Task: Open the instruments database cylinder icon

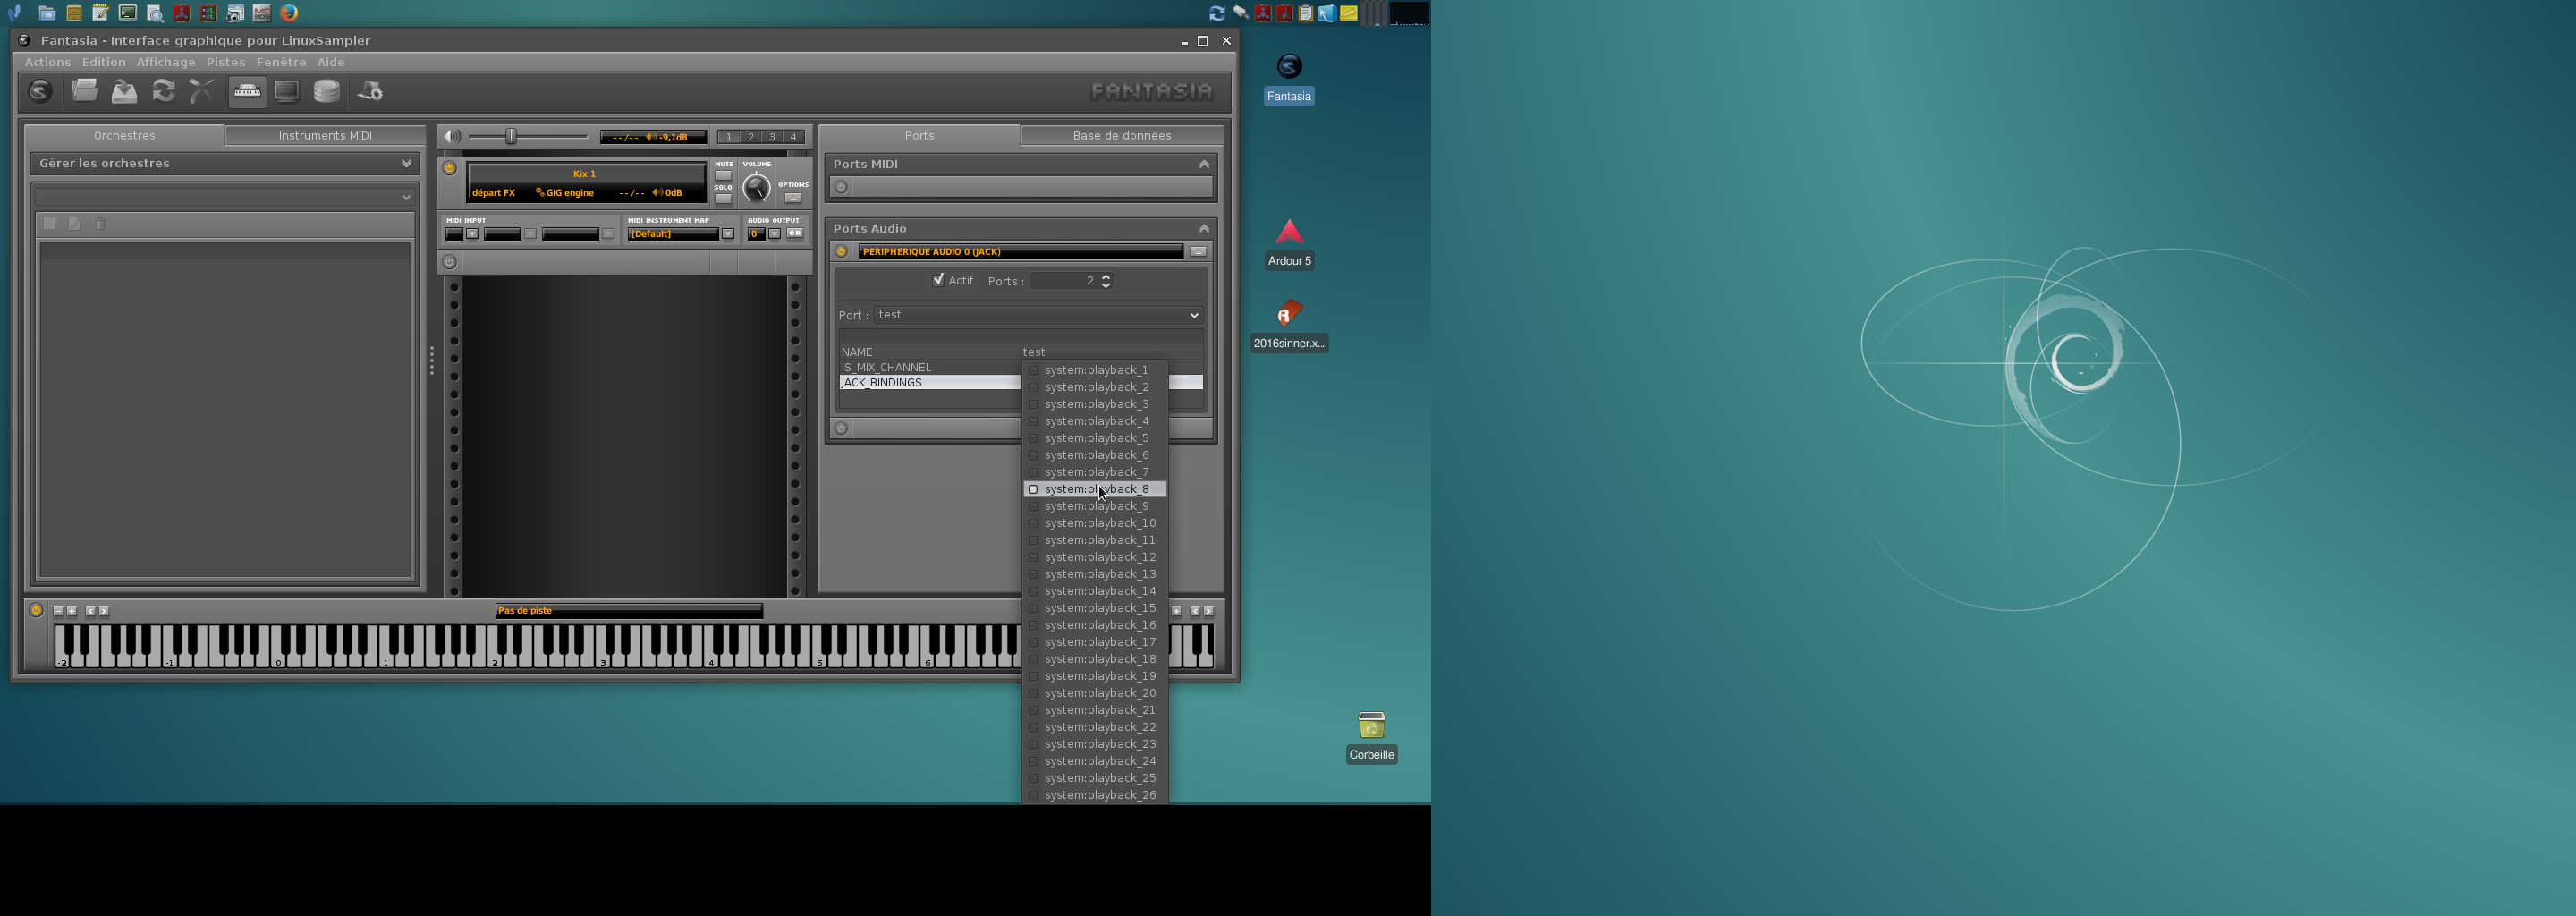Action: (x=327, y=91)
